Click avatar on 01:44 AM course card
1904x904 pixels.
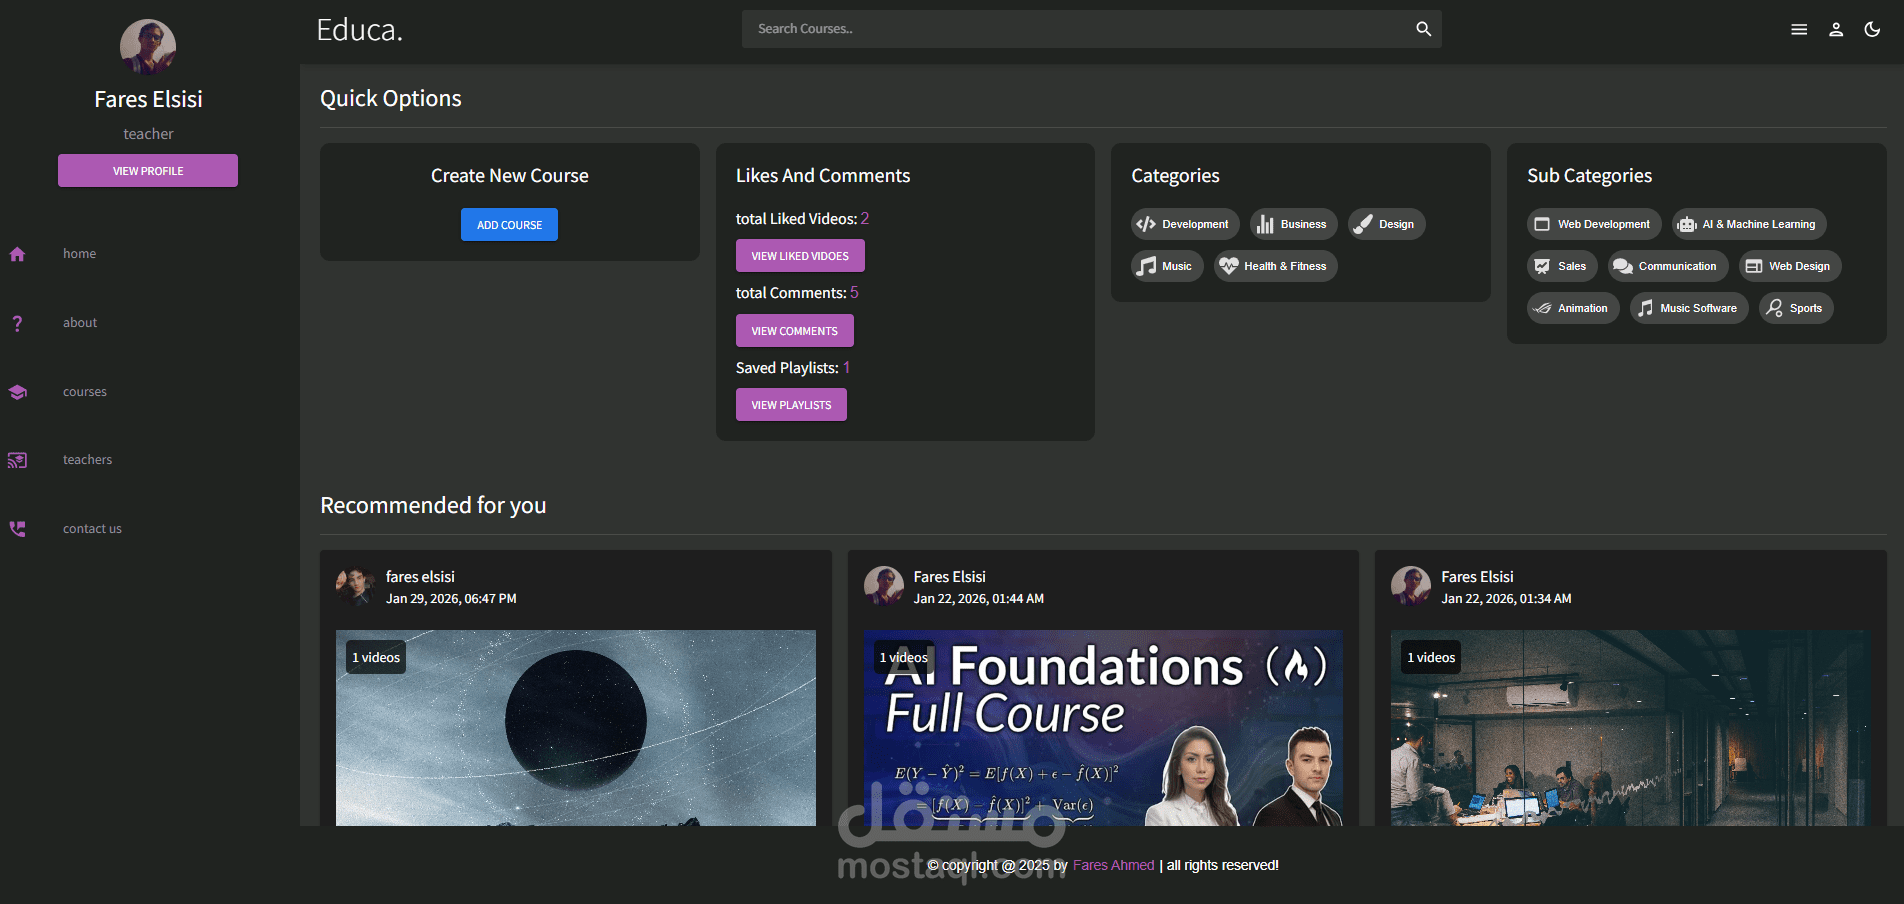pos(884,587)
